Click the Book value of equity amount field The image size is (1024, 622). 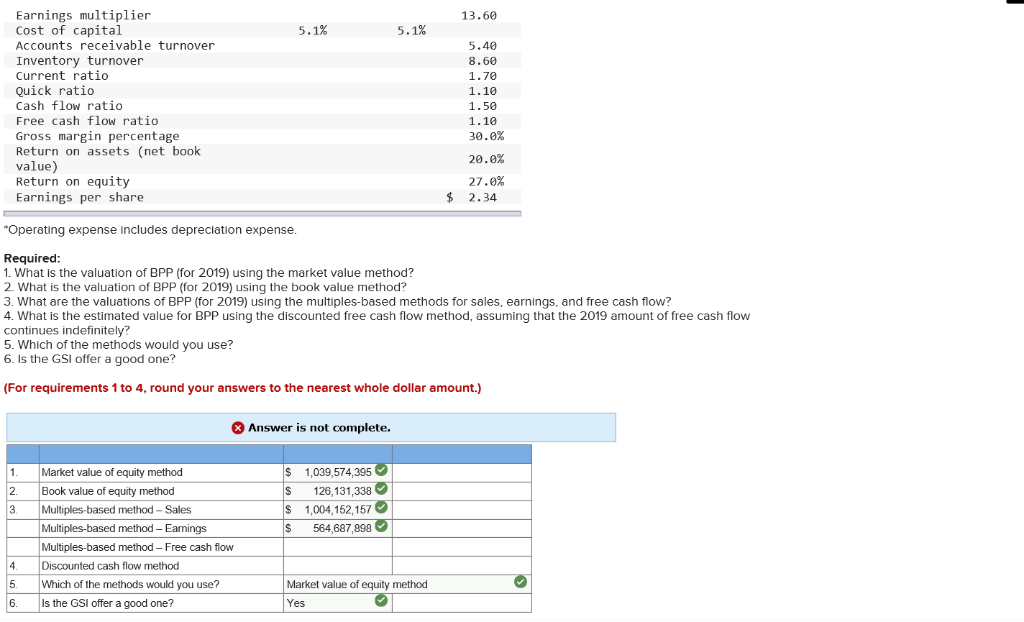click(338, 491)
